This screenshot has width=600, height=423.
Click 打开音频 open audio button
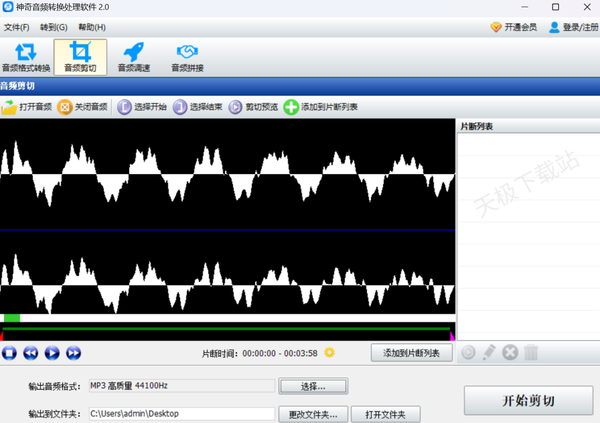(27, 107)
